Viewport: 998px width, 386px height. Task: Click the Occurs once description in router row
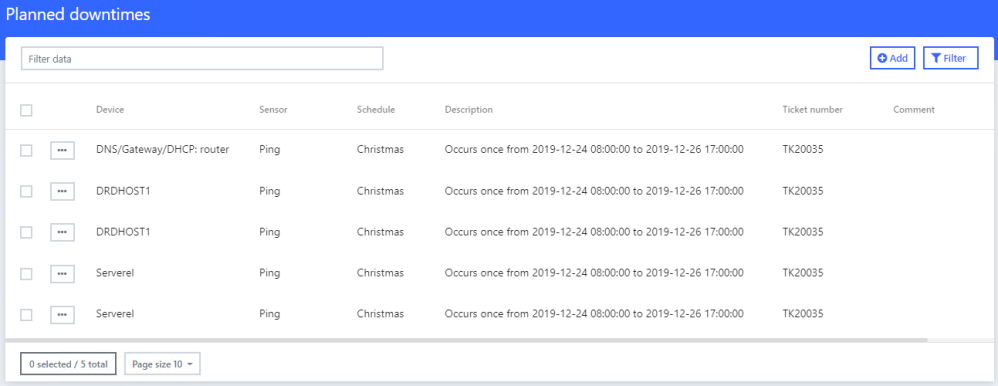(594, 150)
